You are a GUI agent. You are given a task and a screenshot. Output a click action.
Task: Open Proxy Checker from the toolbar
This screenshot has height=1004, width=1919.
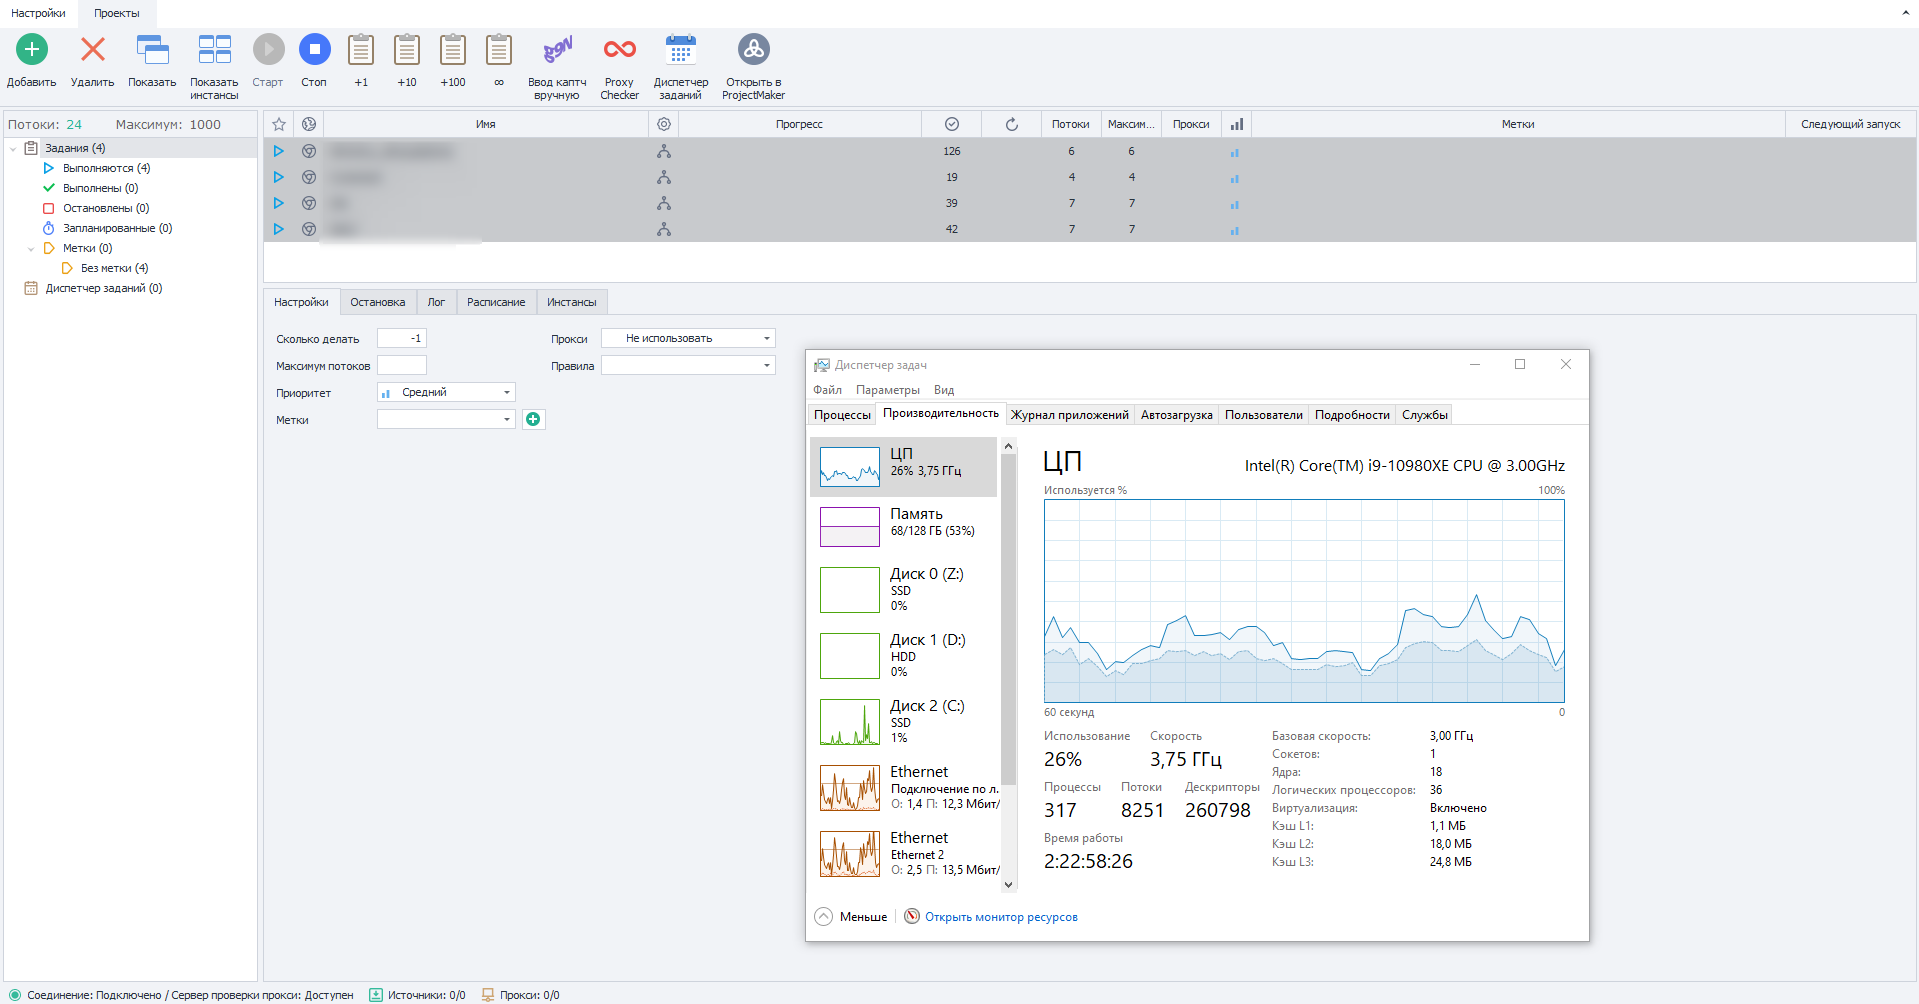point(619,50)
